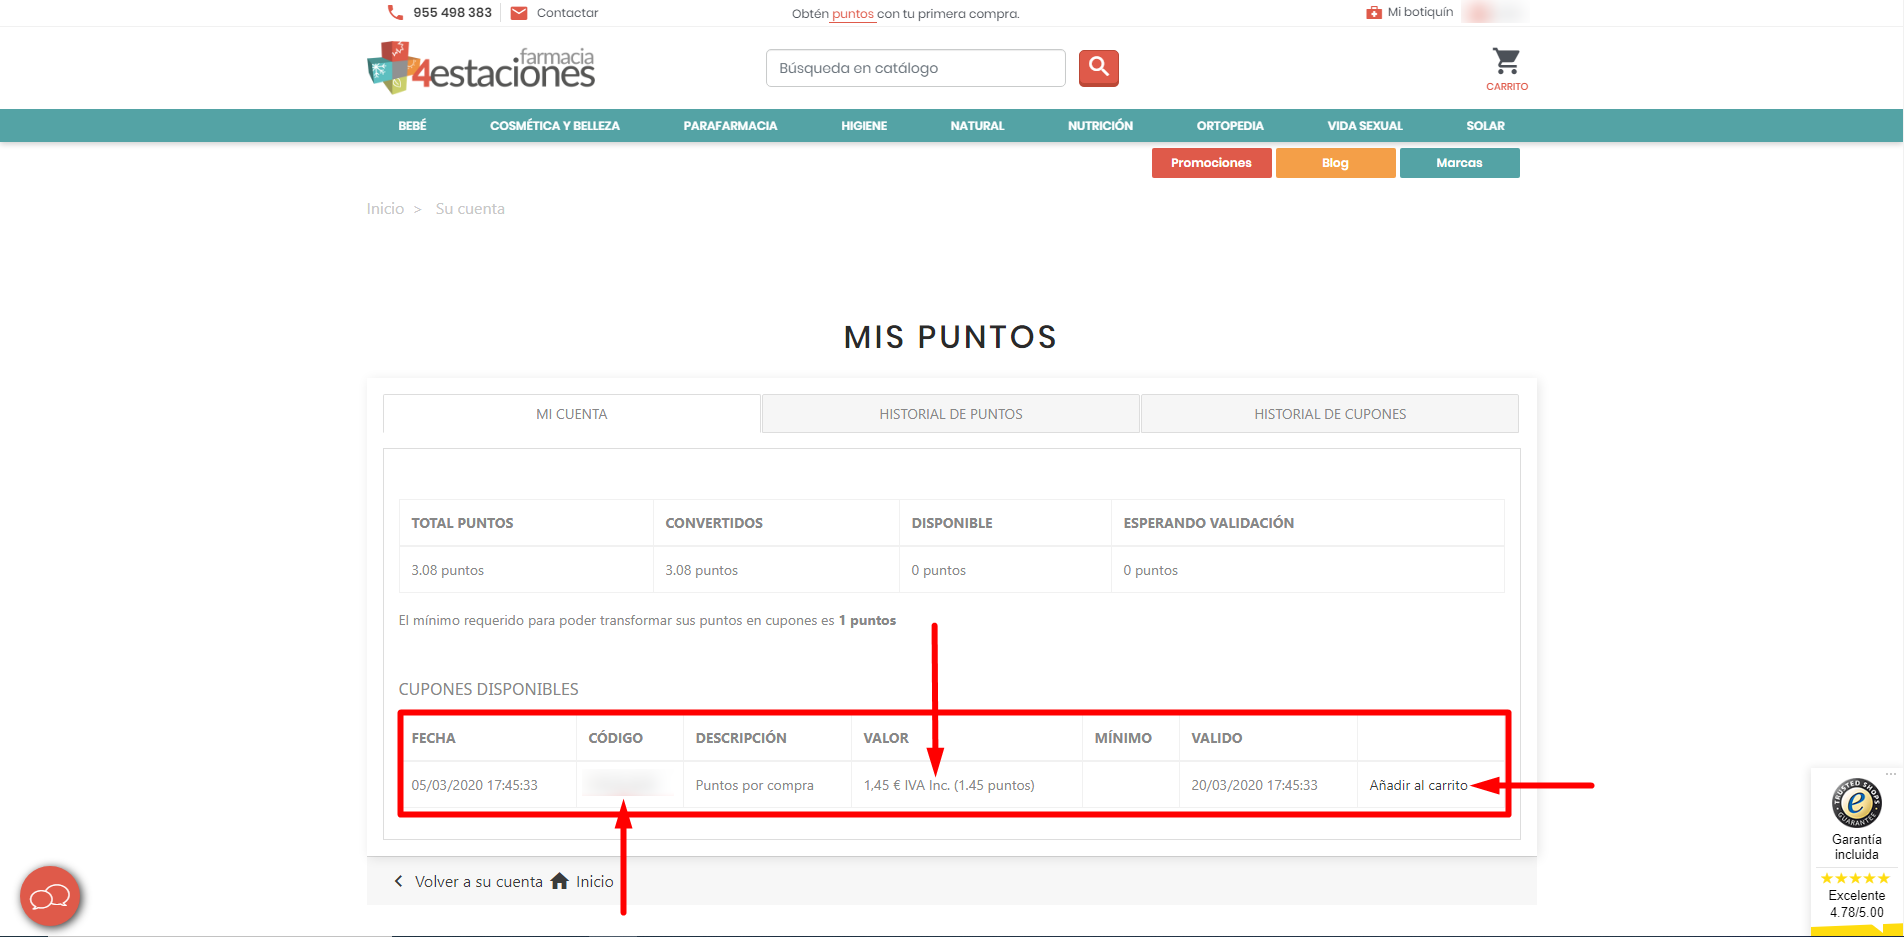Click the Excelente 4.78/5.00 rating text
Image resolution: width=1904 pixels, height=937 pixels.
click(1856, 904)
